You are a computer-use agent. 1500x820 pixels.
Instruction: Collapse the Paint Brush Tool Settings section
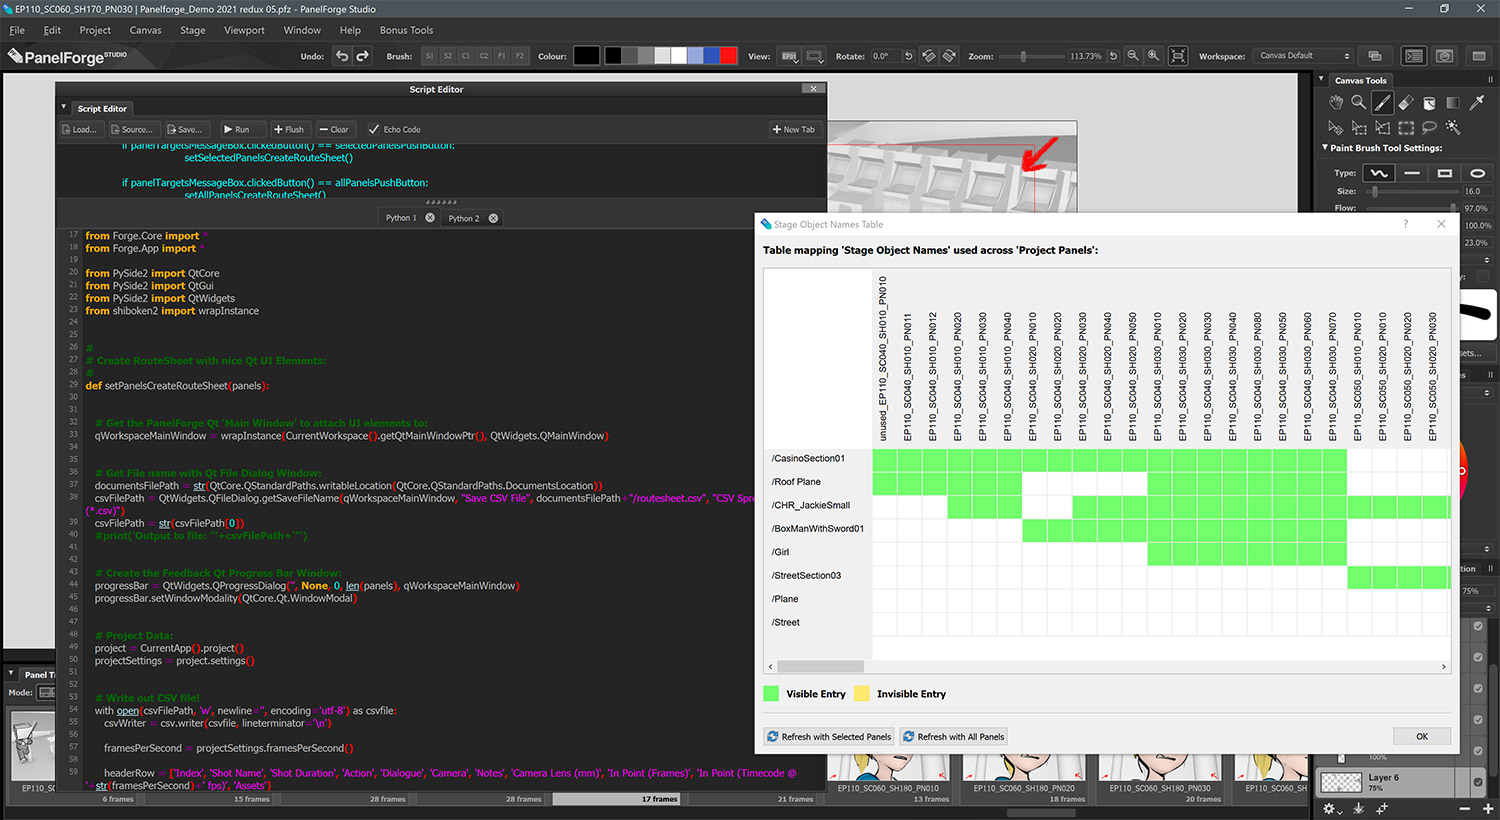tap(1325, 147)
